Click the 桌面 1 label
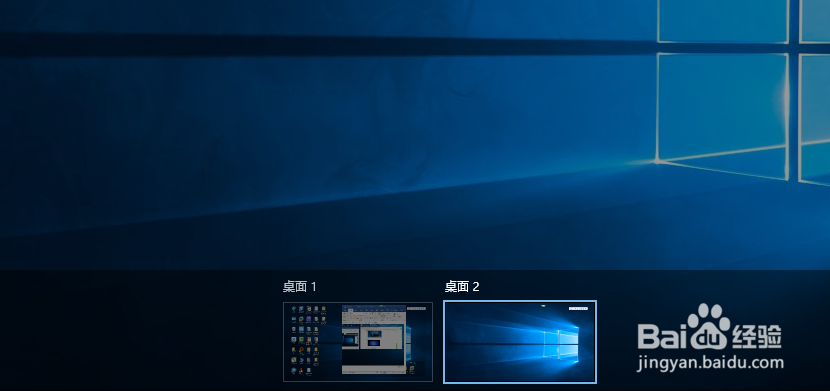The height and width of the screenshot is (391, 830). click(300, 287)
